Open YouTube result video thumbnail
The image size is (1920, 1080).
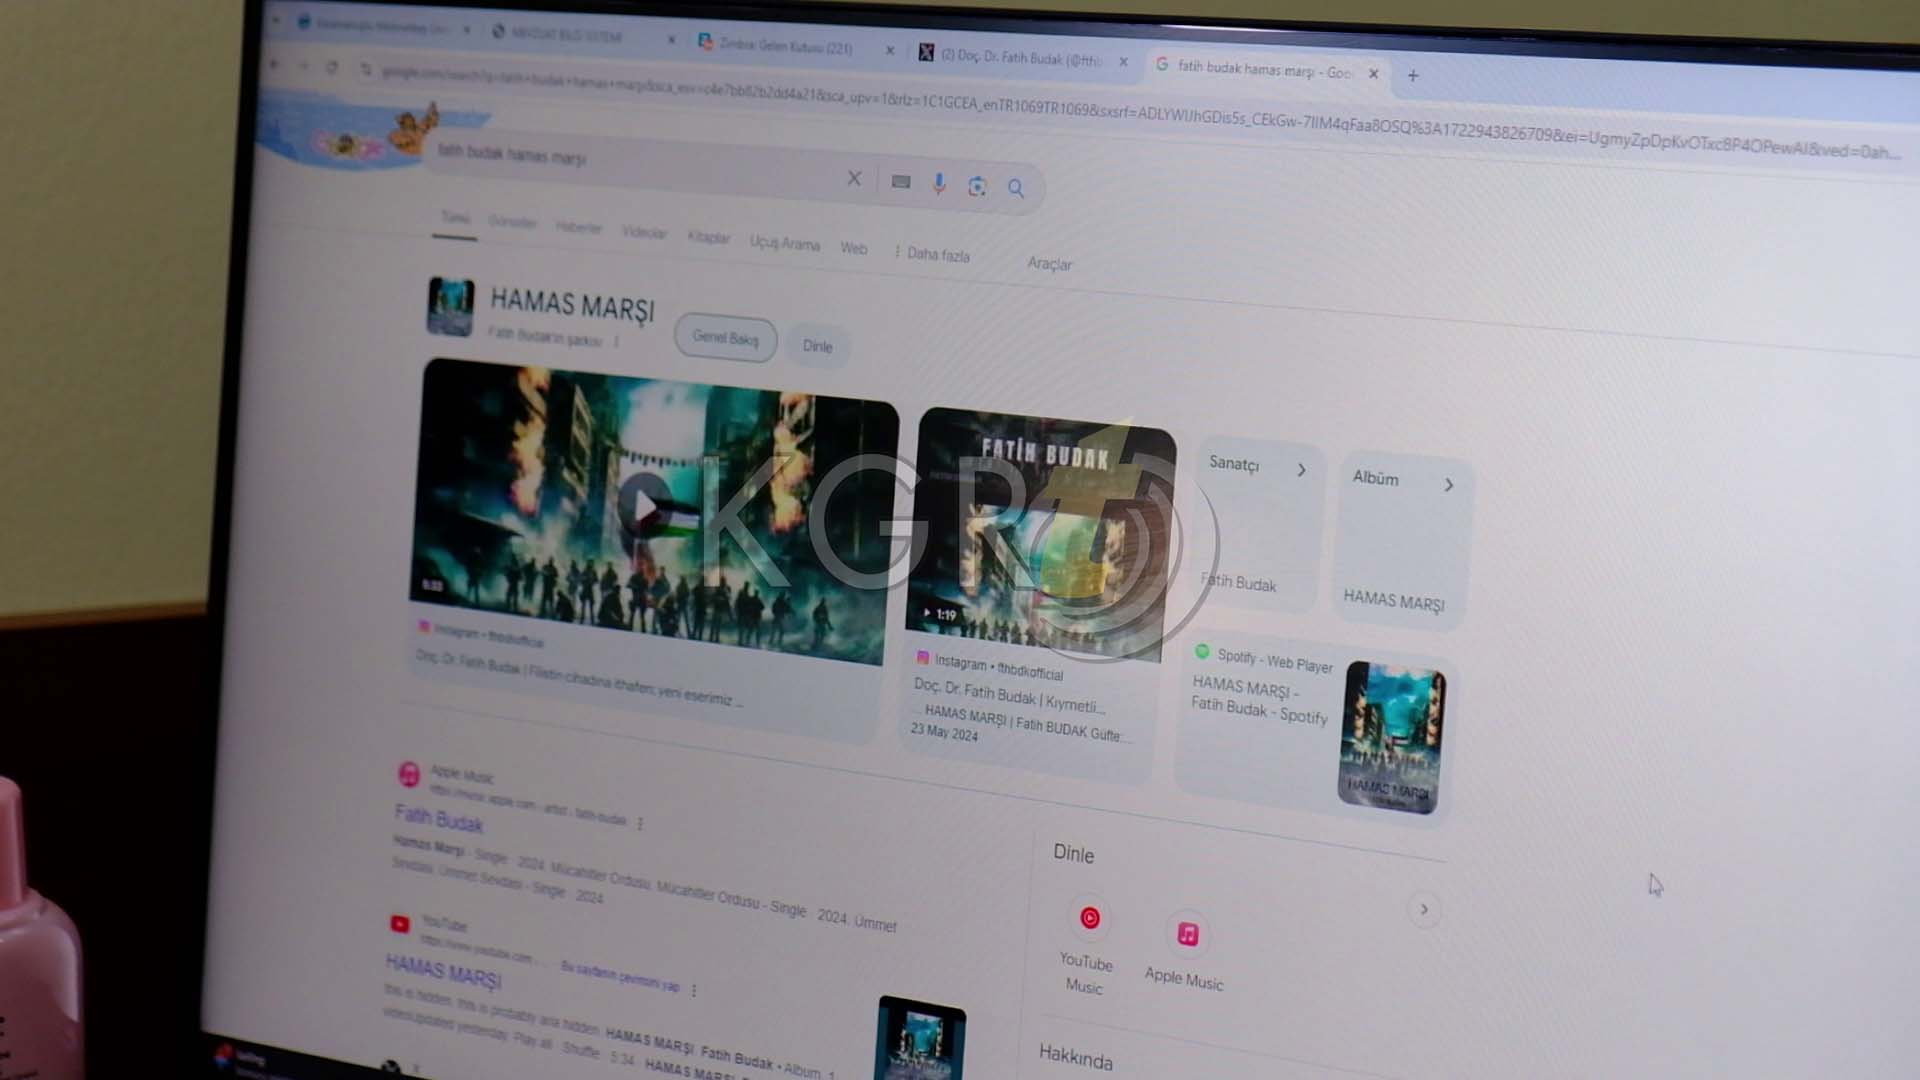[x=921, y=1038]
